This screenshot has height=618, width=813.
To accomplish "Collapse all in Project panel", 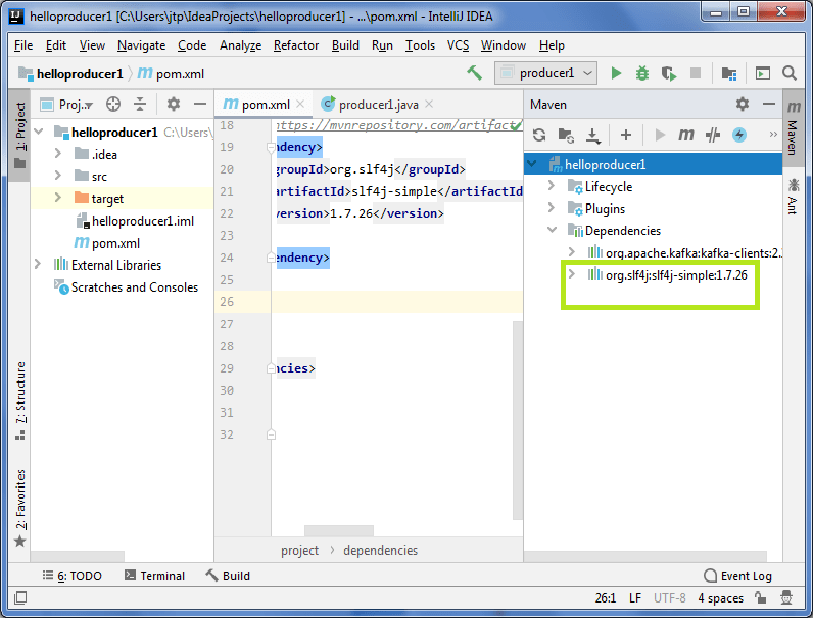I will click(x=140, y=104).
